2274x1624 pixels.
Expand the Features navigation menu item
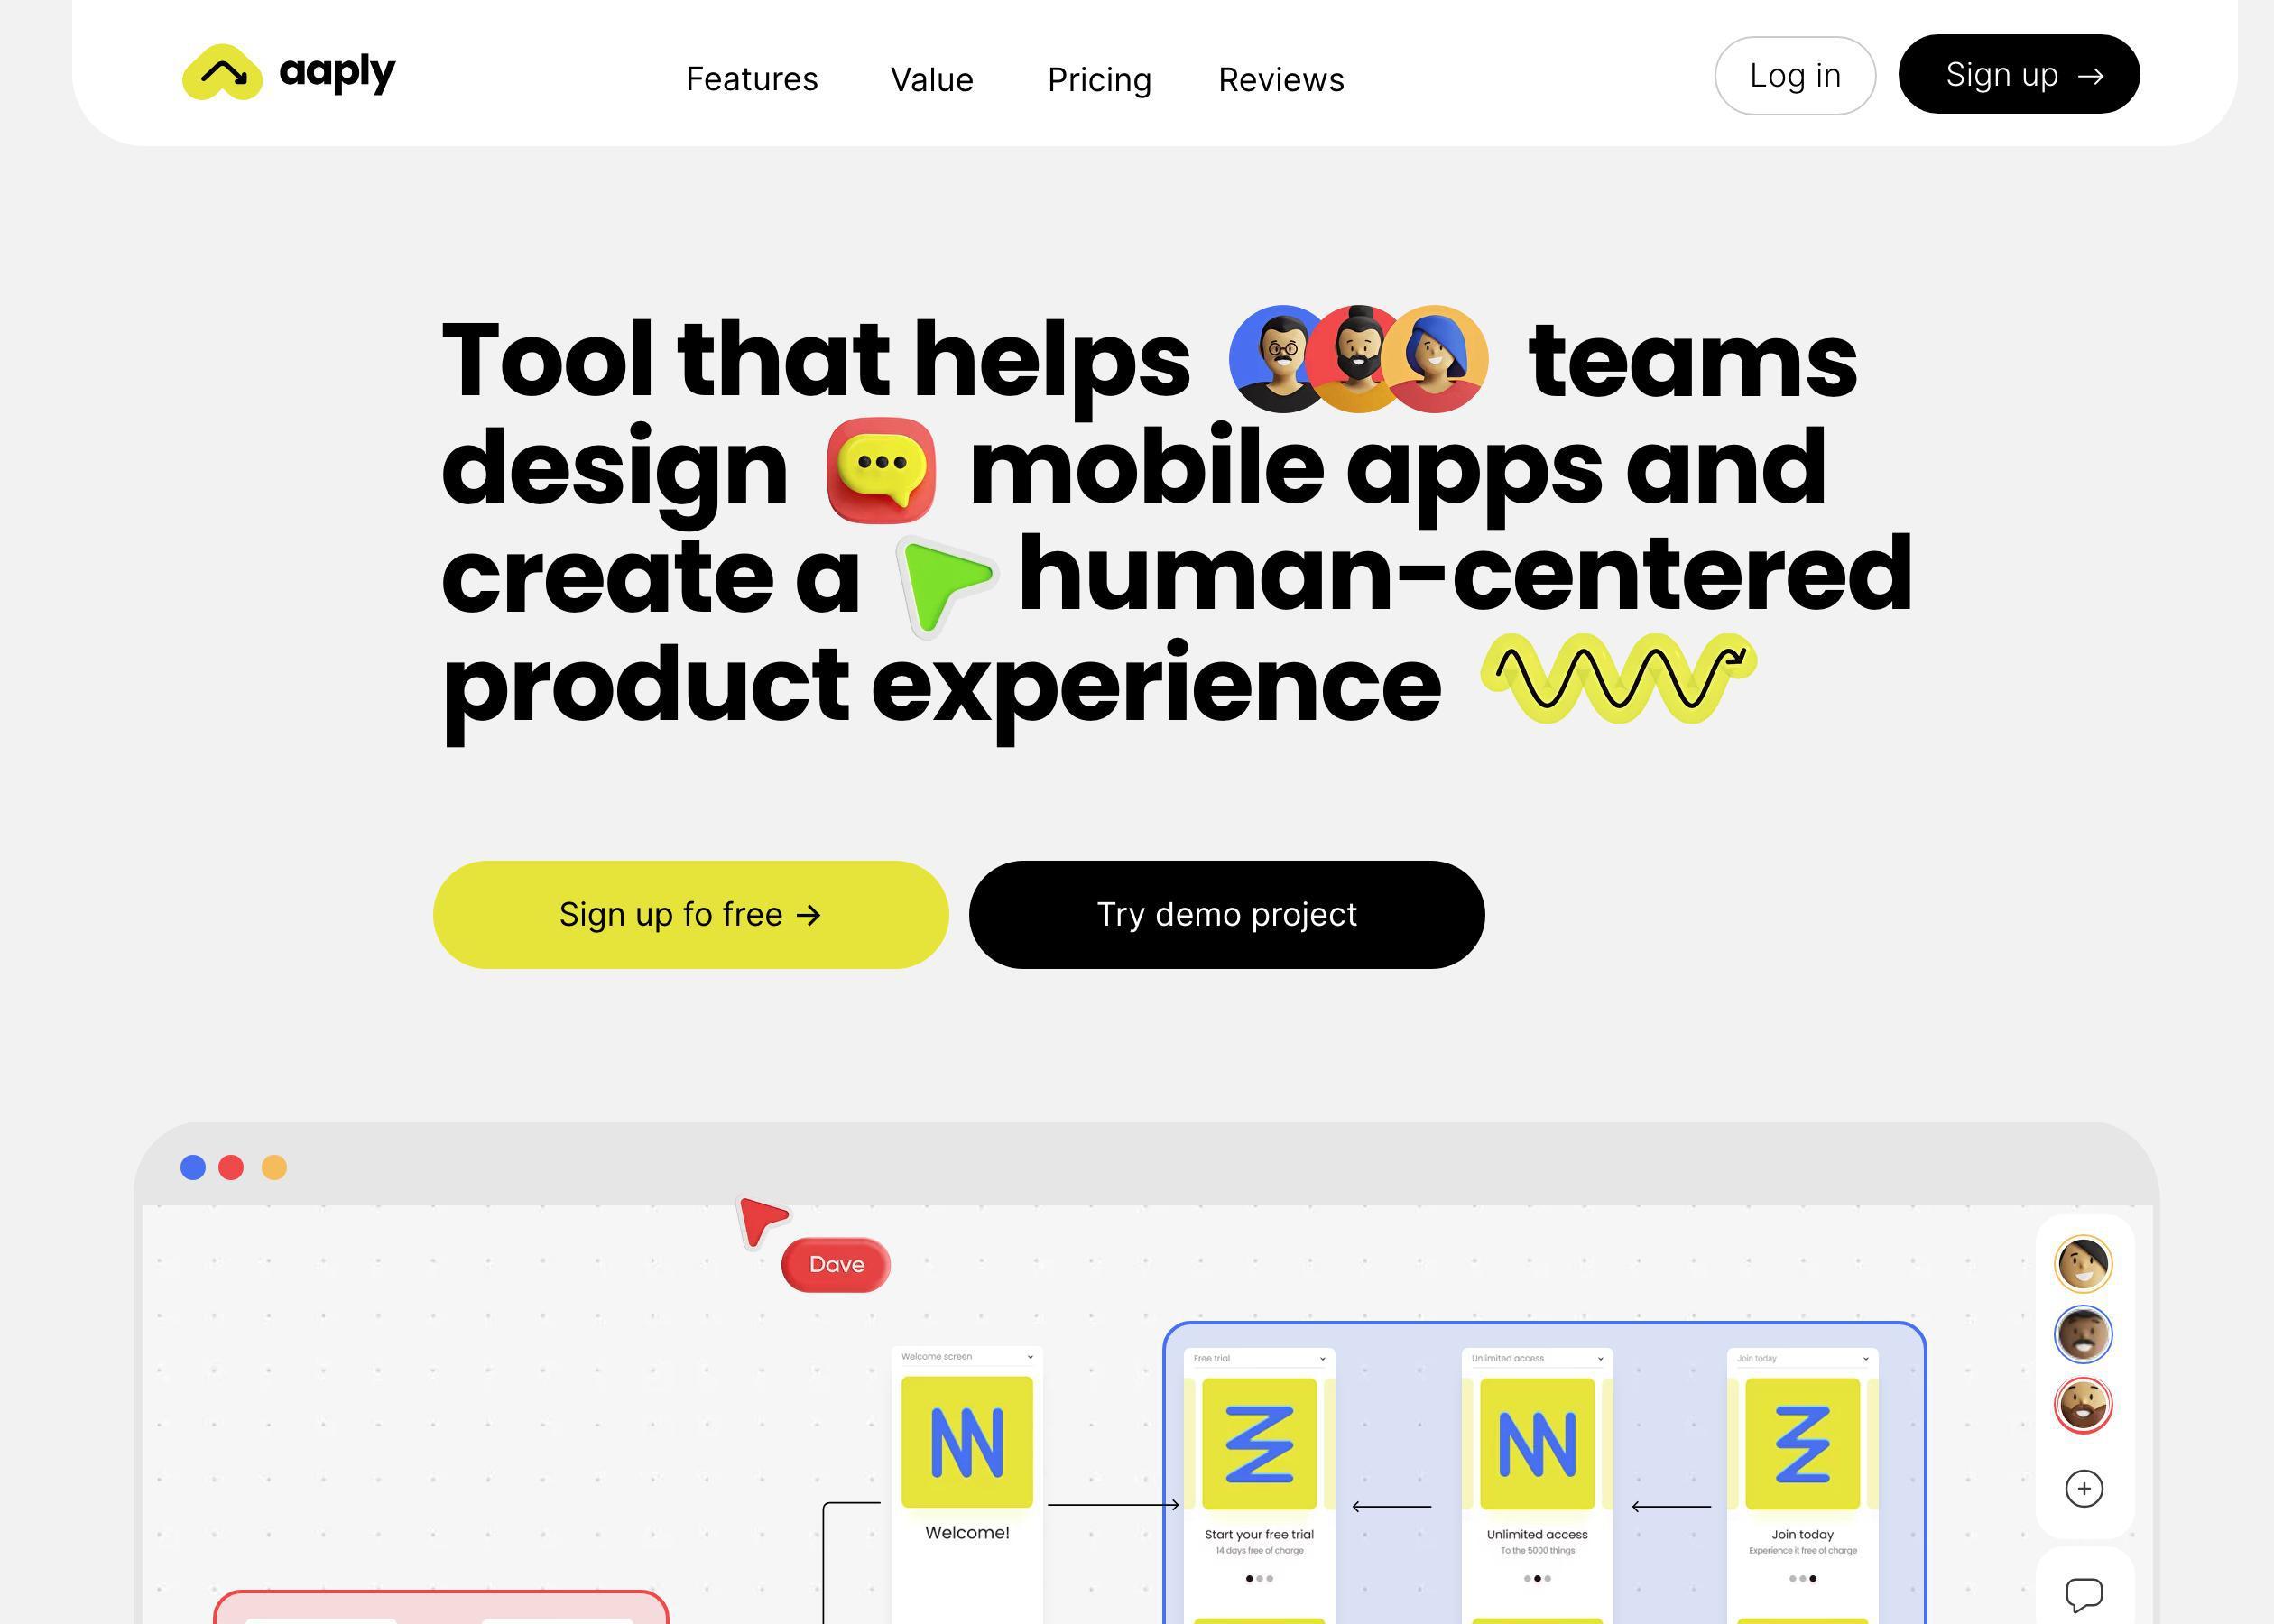(751, 78)
